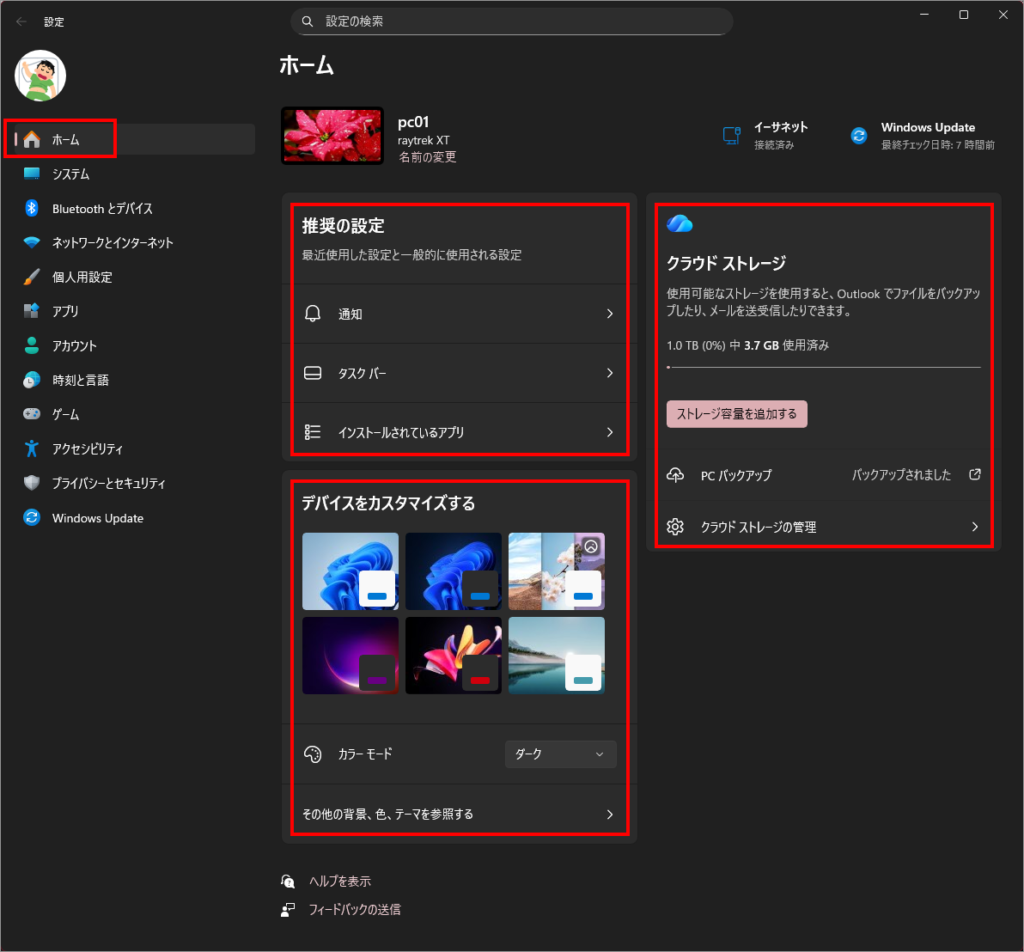
Task: Select the purple glow theme thumbnail
Action: [x=350, y=655]
